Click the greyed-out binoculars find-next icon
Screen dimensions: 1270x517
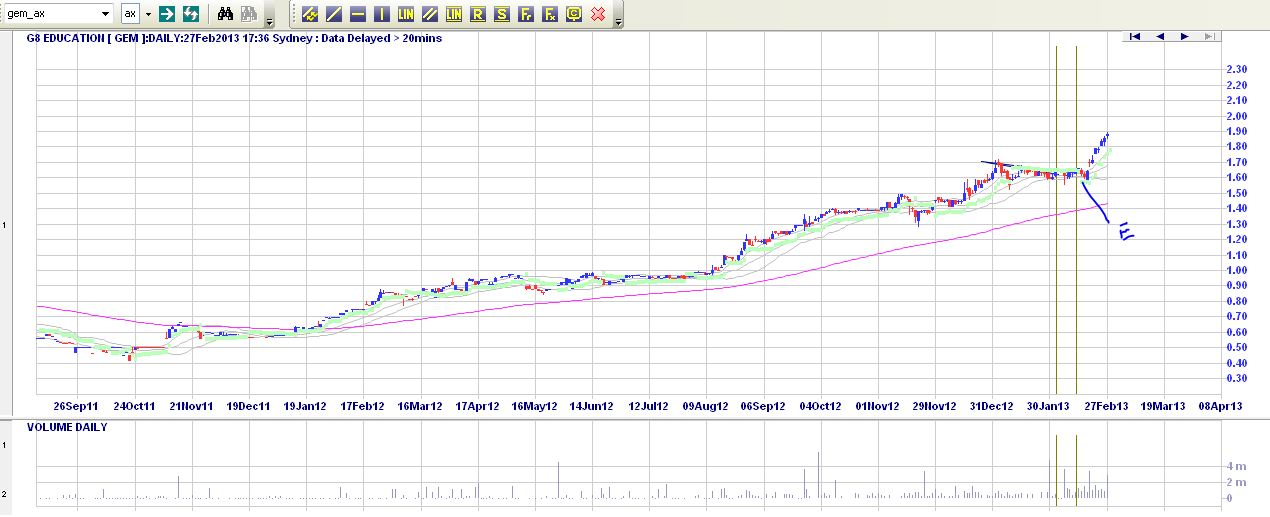(x=249, y=14)
